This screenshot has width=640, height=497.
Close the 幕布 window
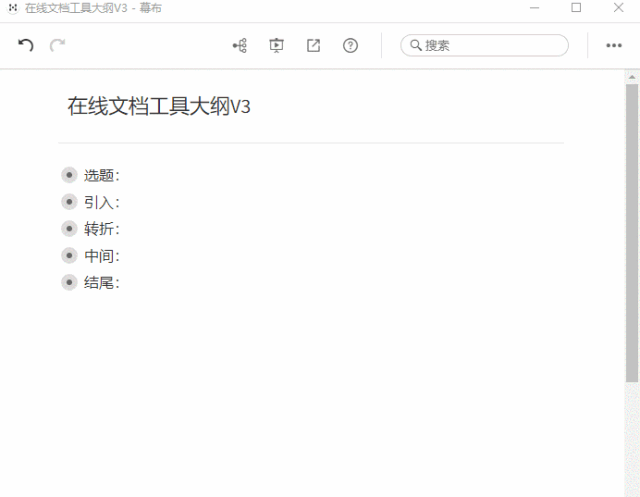tap(618, 8)
